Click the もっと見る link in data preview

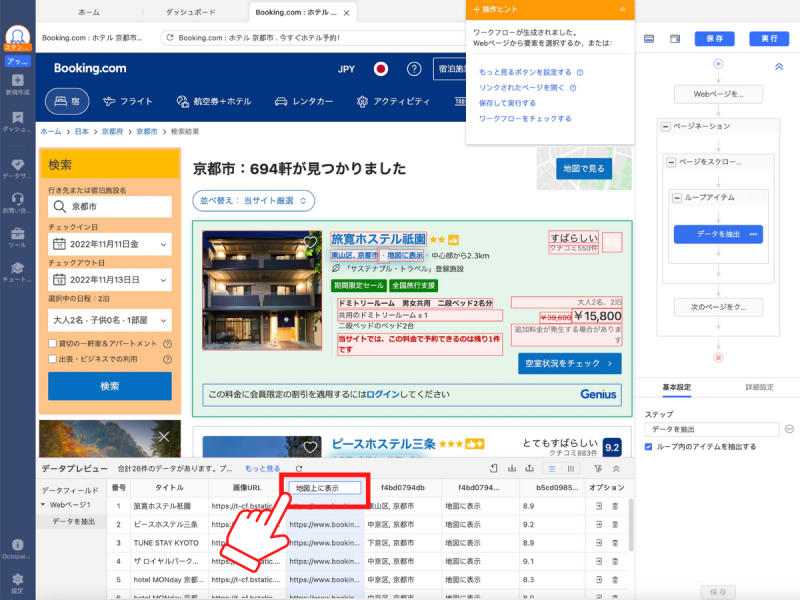(262, 468)
